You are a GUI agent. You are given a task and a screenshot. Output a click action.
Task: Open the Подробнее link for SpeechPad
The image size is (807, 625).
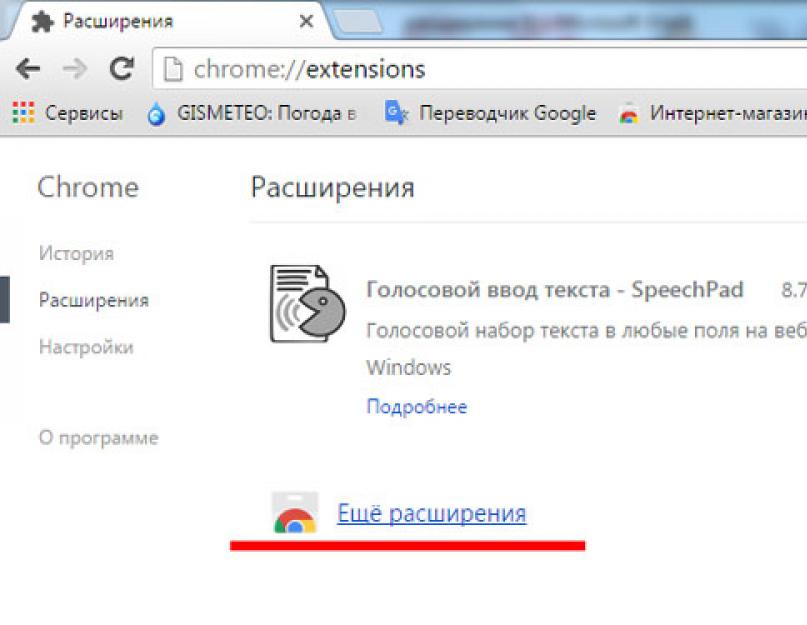[x=417, y=407]
